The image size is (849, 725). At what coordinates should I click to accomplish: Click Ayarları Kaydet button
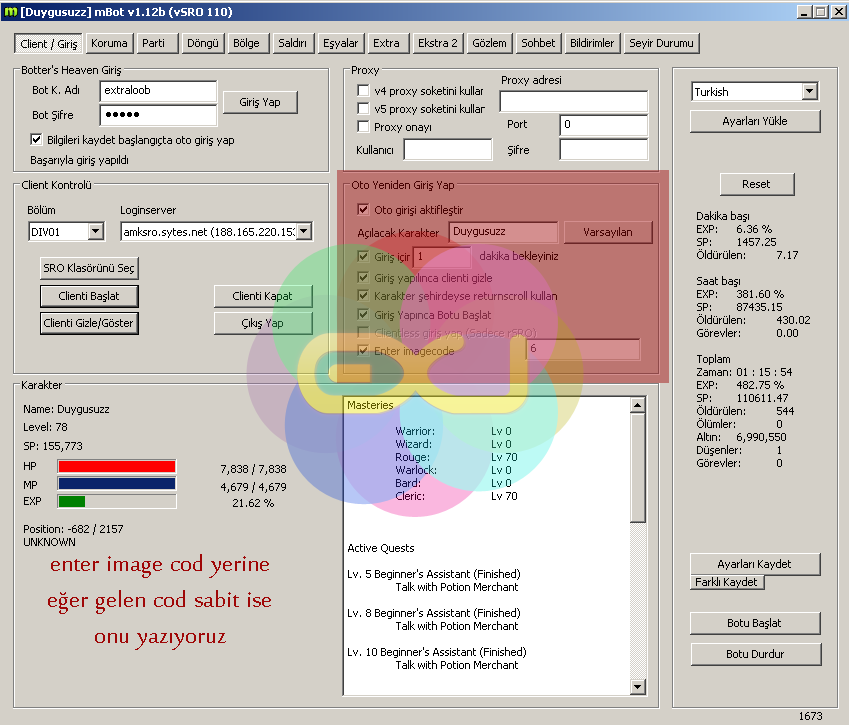755,564
